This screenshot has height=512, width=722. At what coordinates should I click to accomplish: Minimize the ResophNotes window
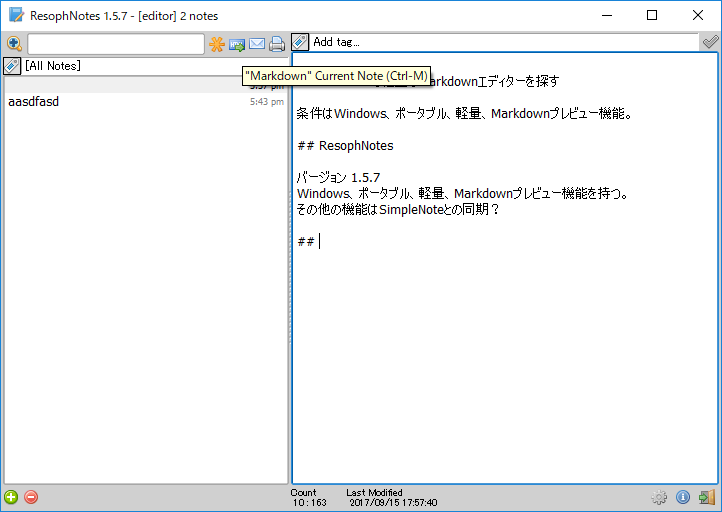[x=607, y=15]
